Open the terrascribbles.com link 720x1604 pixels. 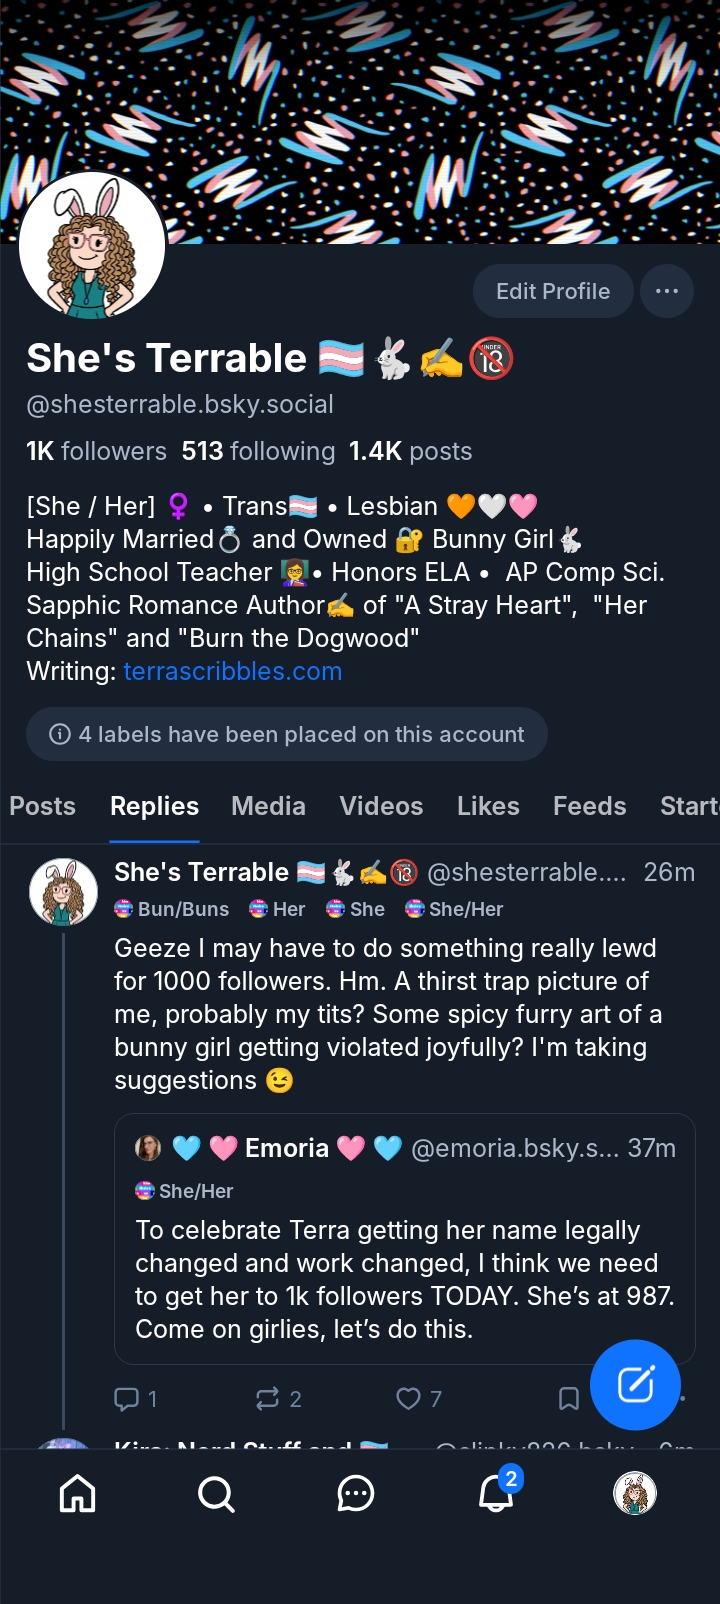click(x=232, y=671)
